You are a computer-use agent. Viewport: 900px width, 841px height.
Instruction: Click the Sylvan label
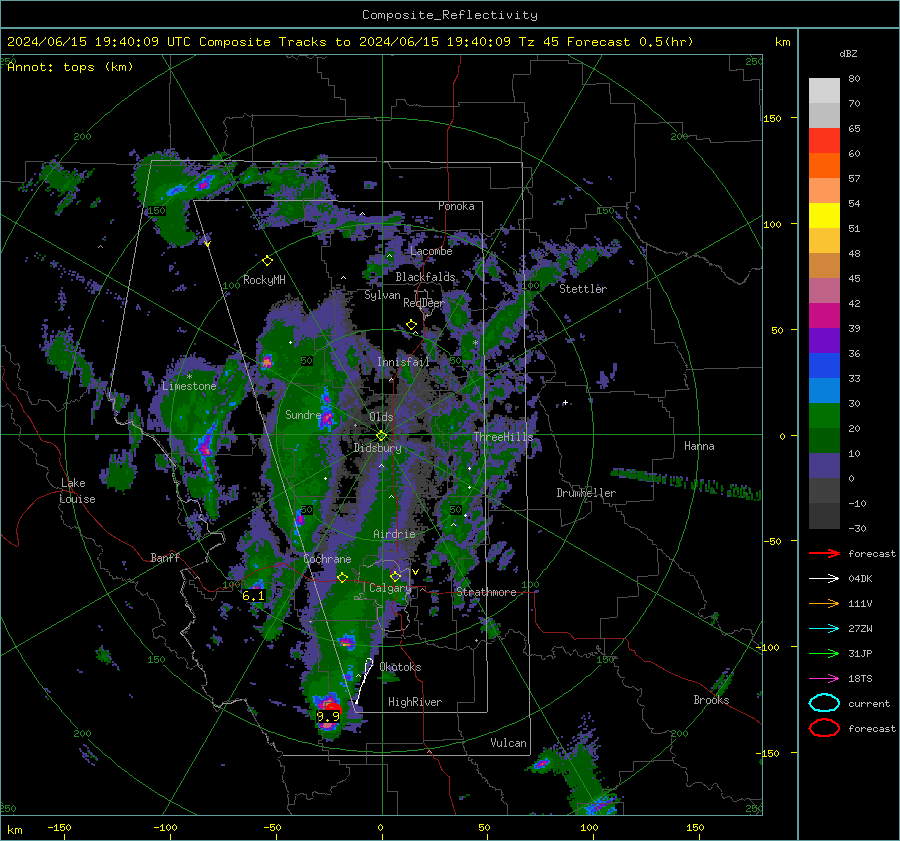382,295
